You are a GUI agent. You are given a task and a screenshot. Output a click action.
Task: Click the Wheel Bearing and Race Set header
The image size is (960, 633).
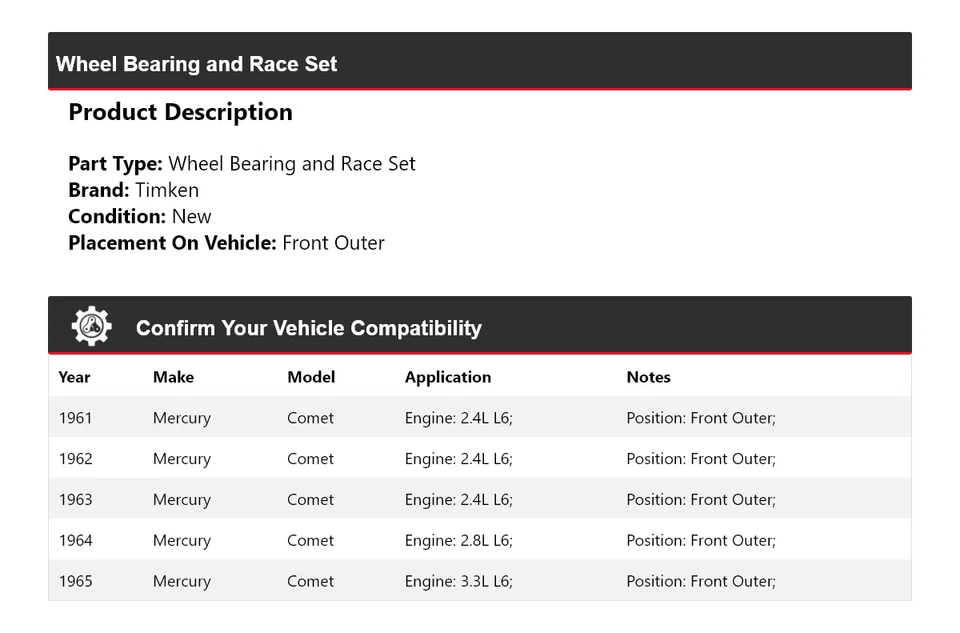[x=196, y=64]
